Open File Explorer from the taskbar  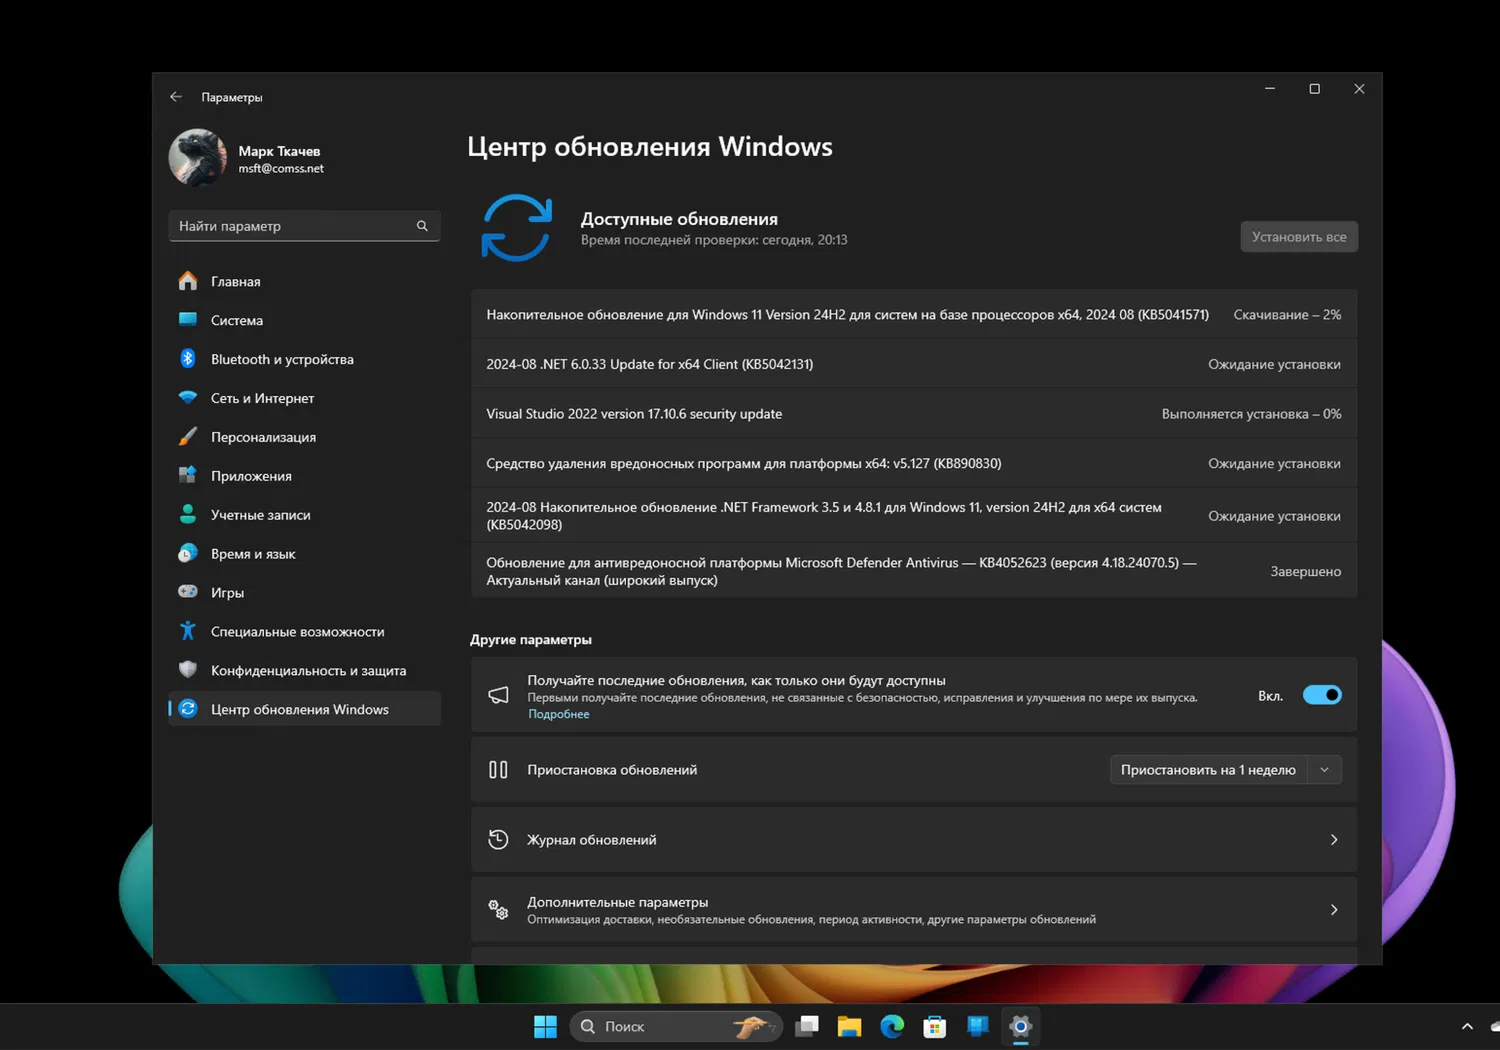click(x=849, y=1027)
